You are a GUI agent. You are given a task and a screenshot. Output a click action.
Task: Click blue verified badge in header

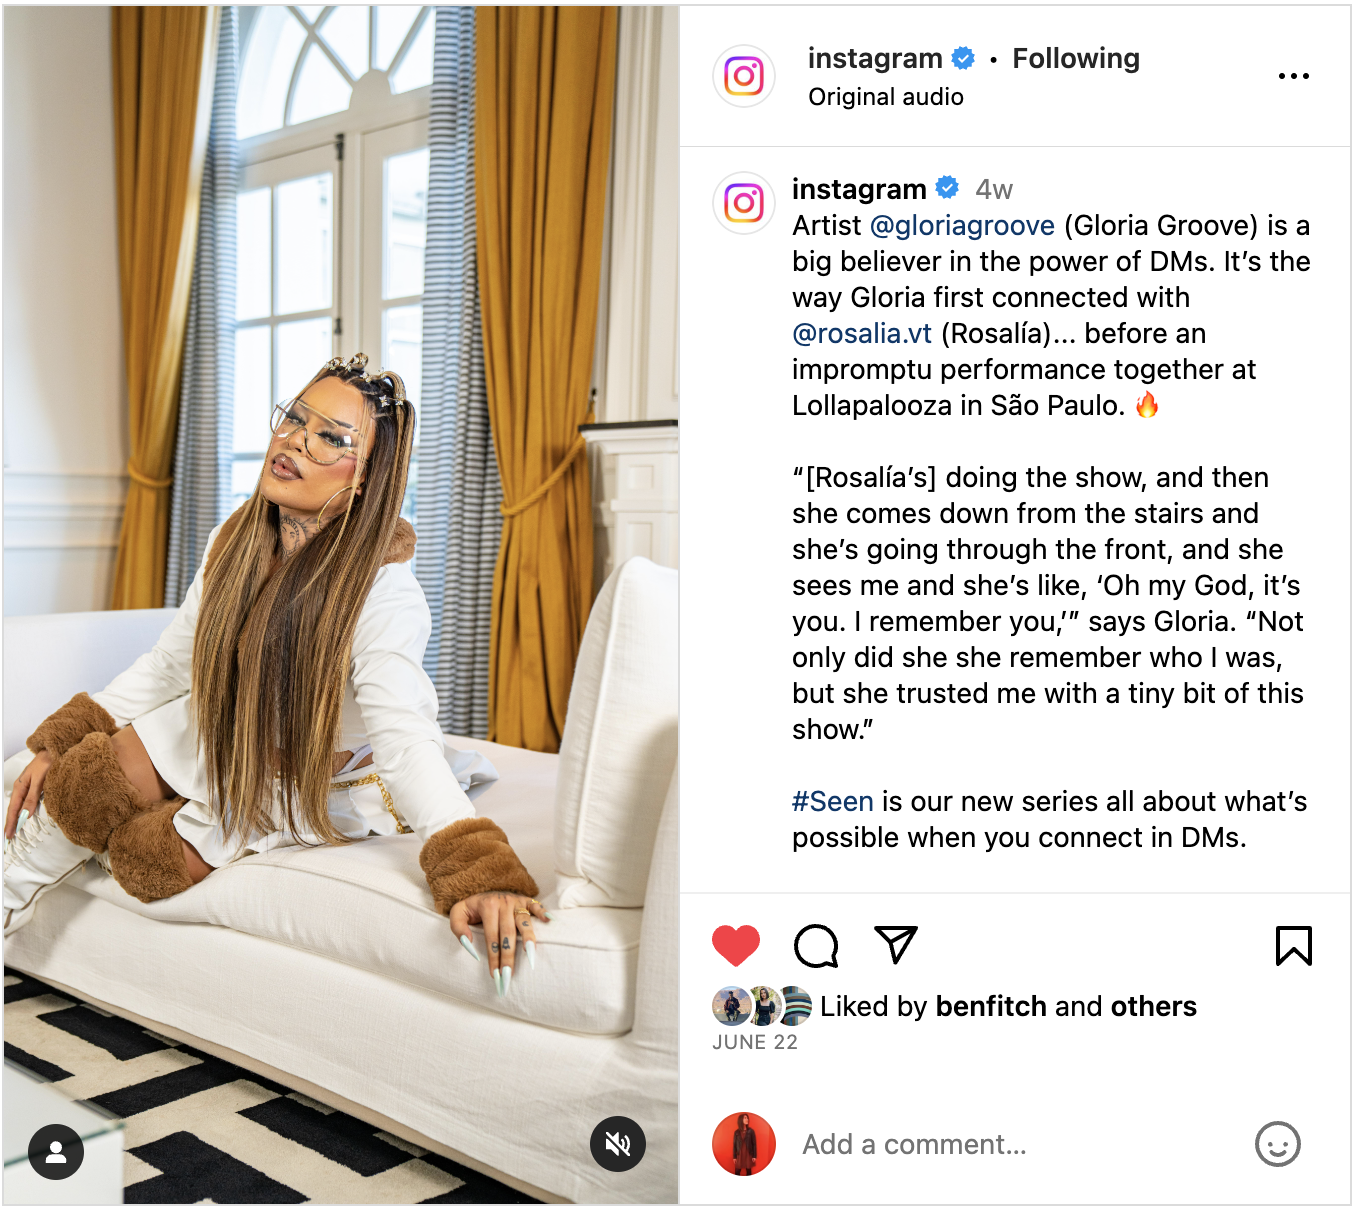pyautogui.click(x=963, y=58)
